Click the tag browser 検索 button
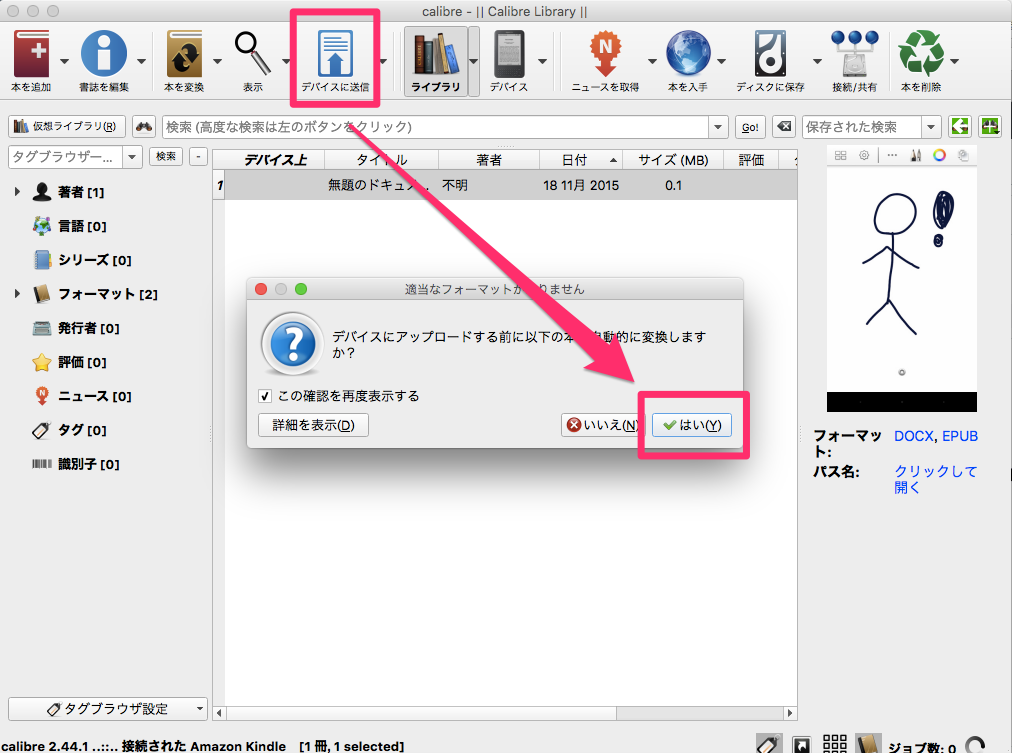The width and height of the screenshot is (1012, 753). pos(166,156)
